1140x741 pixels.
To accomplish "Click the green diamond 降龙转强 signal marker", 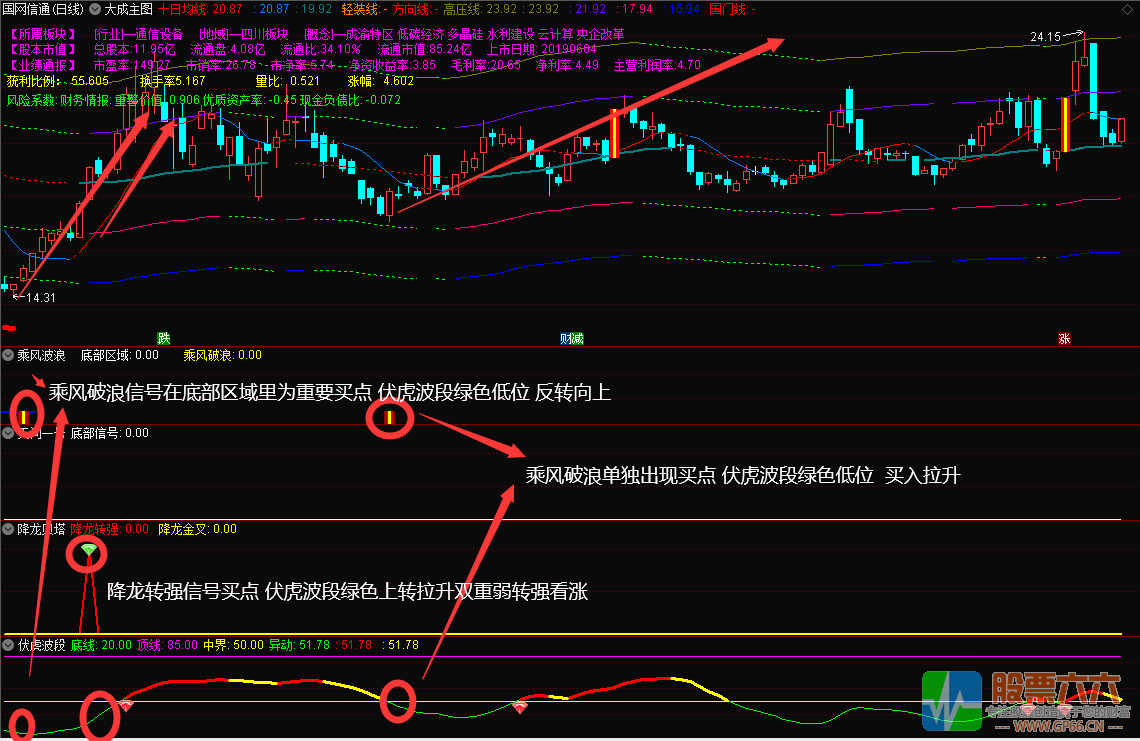I will [x=88, y=551].
